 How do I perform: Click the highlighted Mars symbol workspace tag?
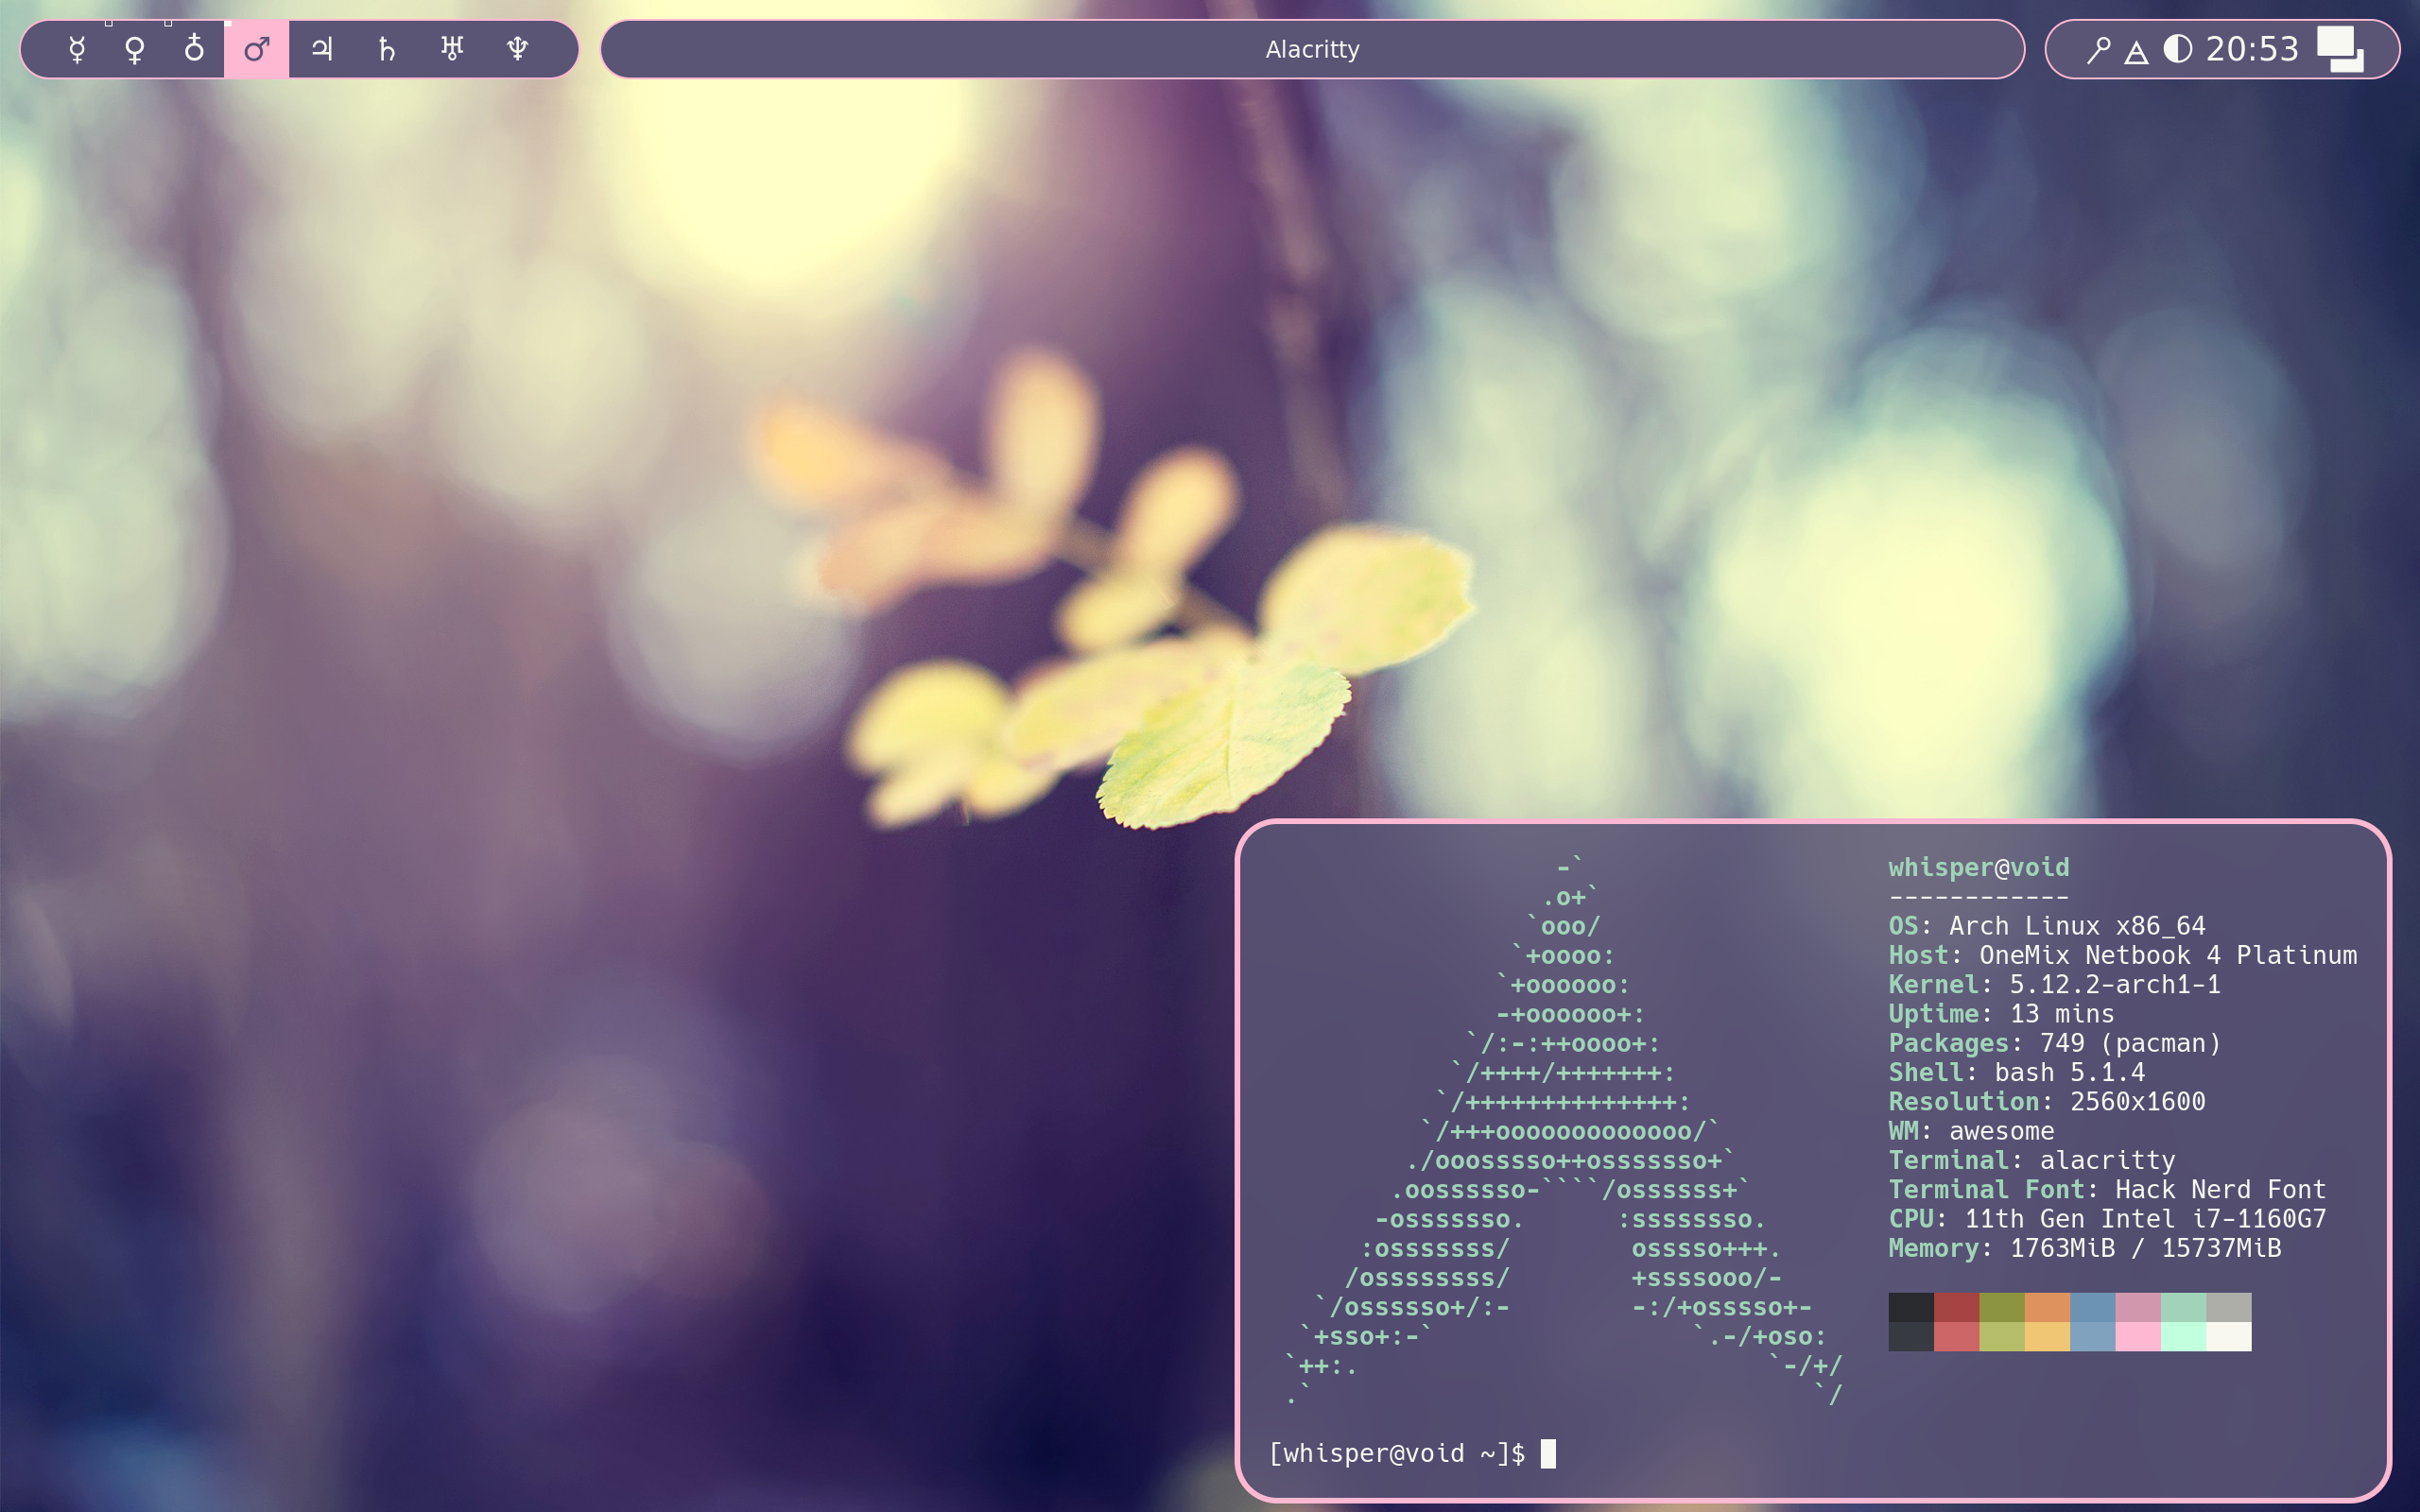(257, 49)
